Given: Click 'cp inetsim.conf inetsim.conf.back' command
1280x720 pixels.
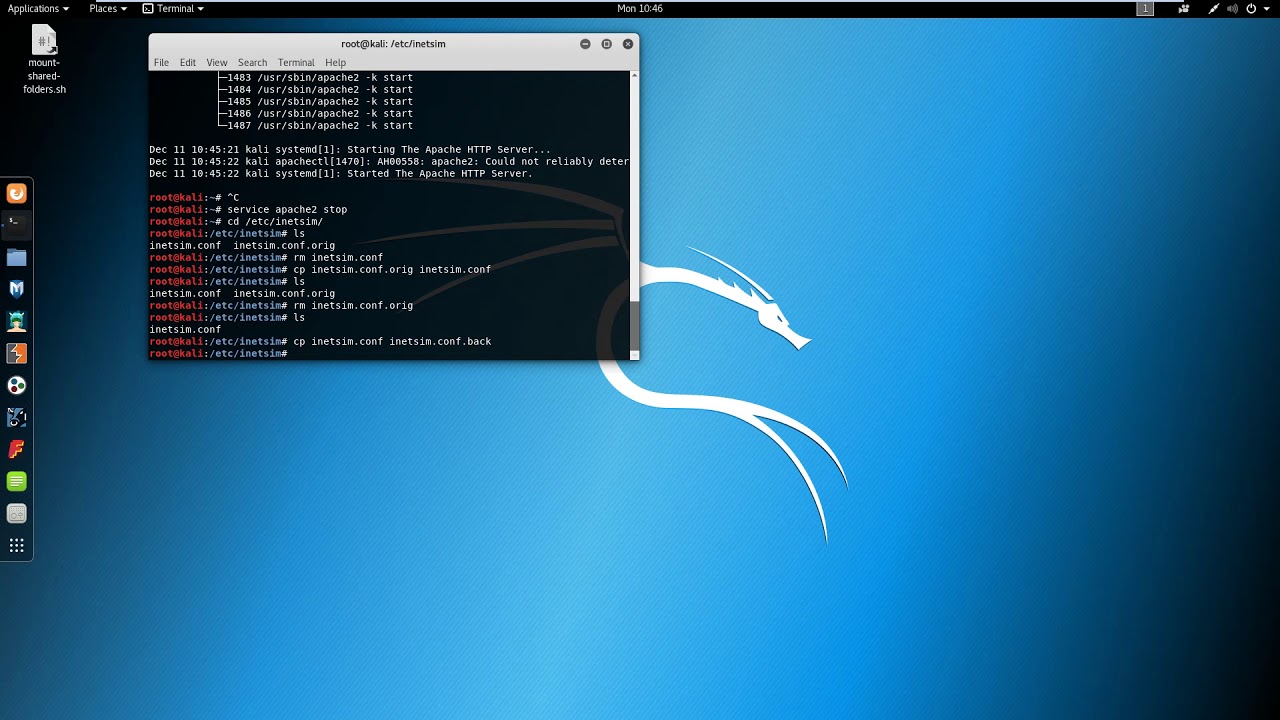Looking at the screenshot, I should click(x=392, y=342).
